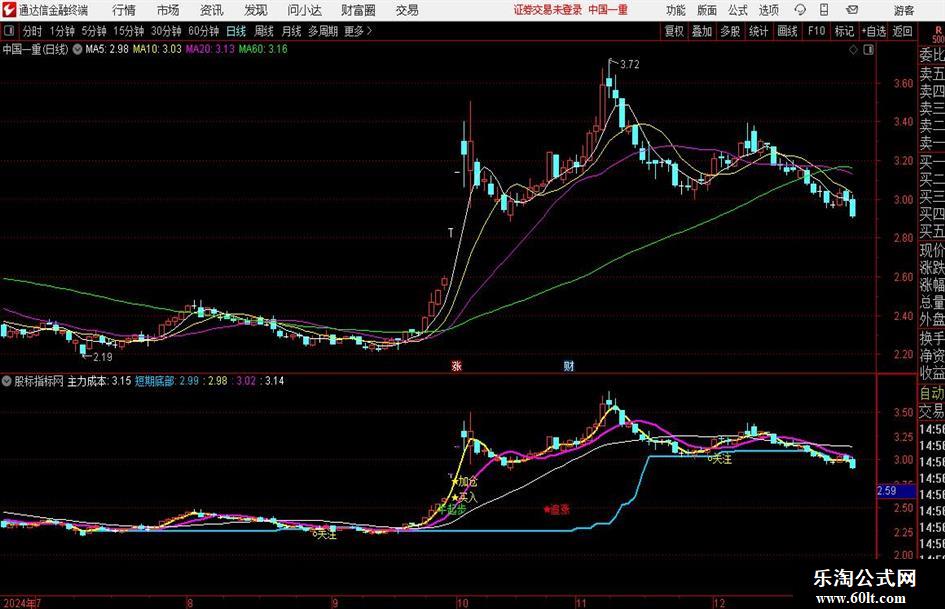The image size is (945, 609).
Task: Click the 追涨 red signal label
Action: [559, 510]
